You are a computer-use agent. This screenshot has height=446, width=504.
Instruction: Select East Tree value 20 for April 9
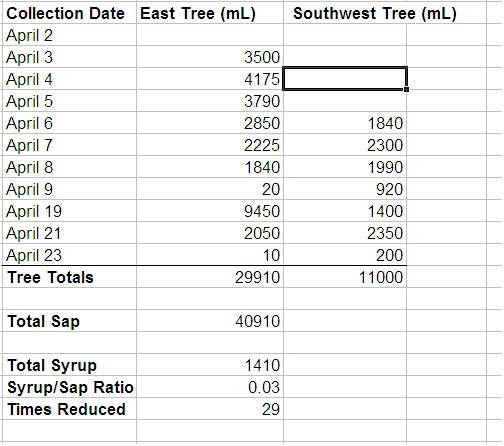pos(210,189)
